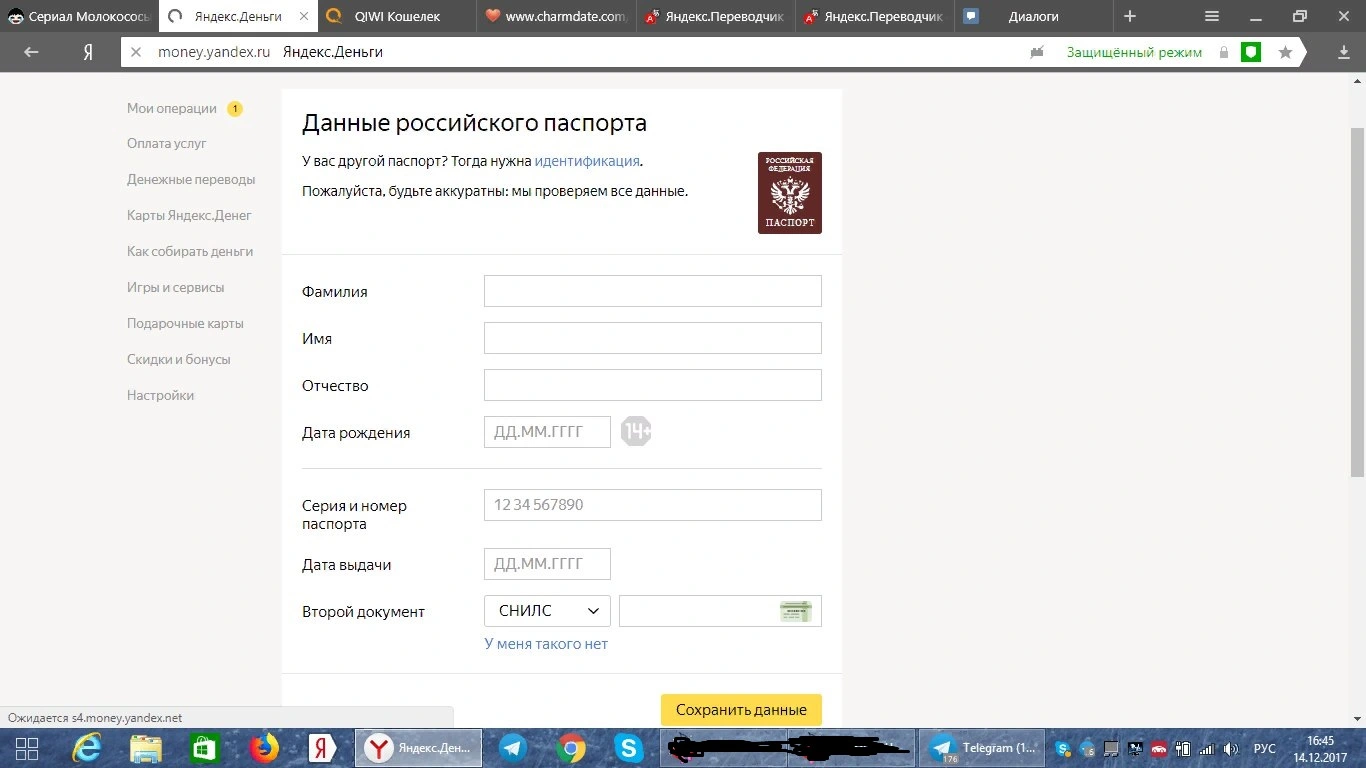Click the Russian passport cover image
The height and width of the screenshot is (768, 1366).
tap(790, 193)
